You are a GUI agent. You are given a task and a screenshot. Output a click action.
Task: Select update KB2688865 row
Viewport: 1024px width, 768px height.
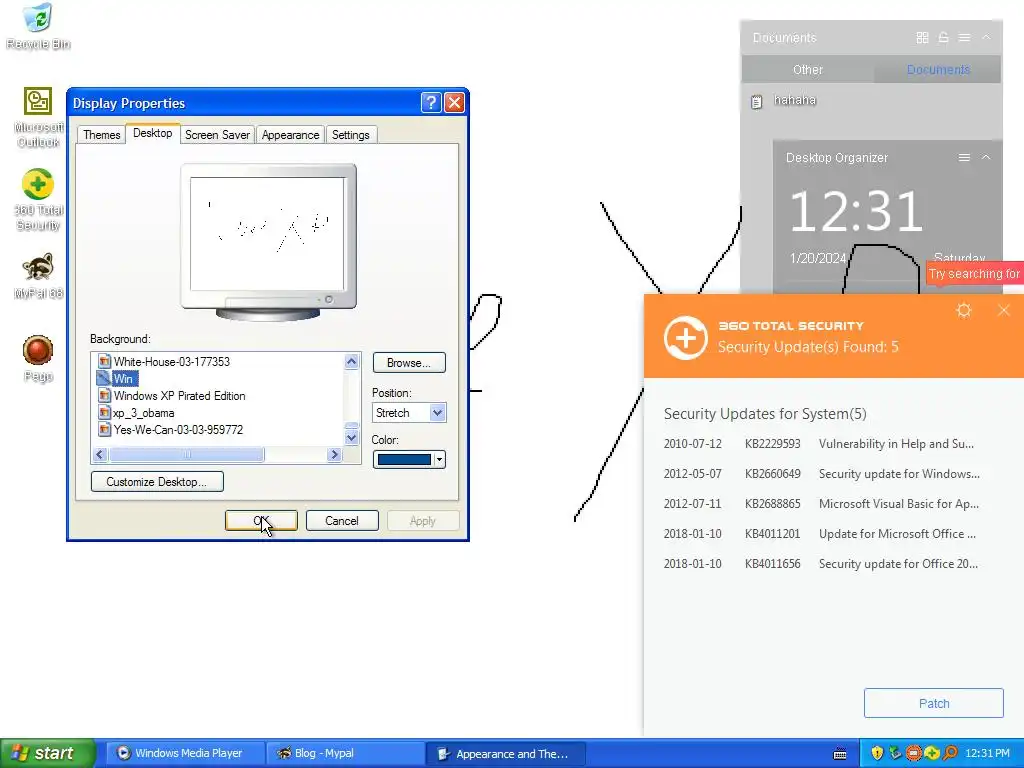coord(822,504)
